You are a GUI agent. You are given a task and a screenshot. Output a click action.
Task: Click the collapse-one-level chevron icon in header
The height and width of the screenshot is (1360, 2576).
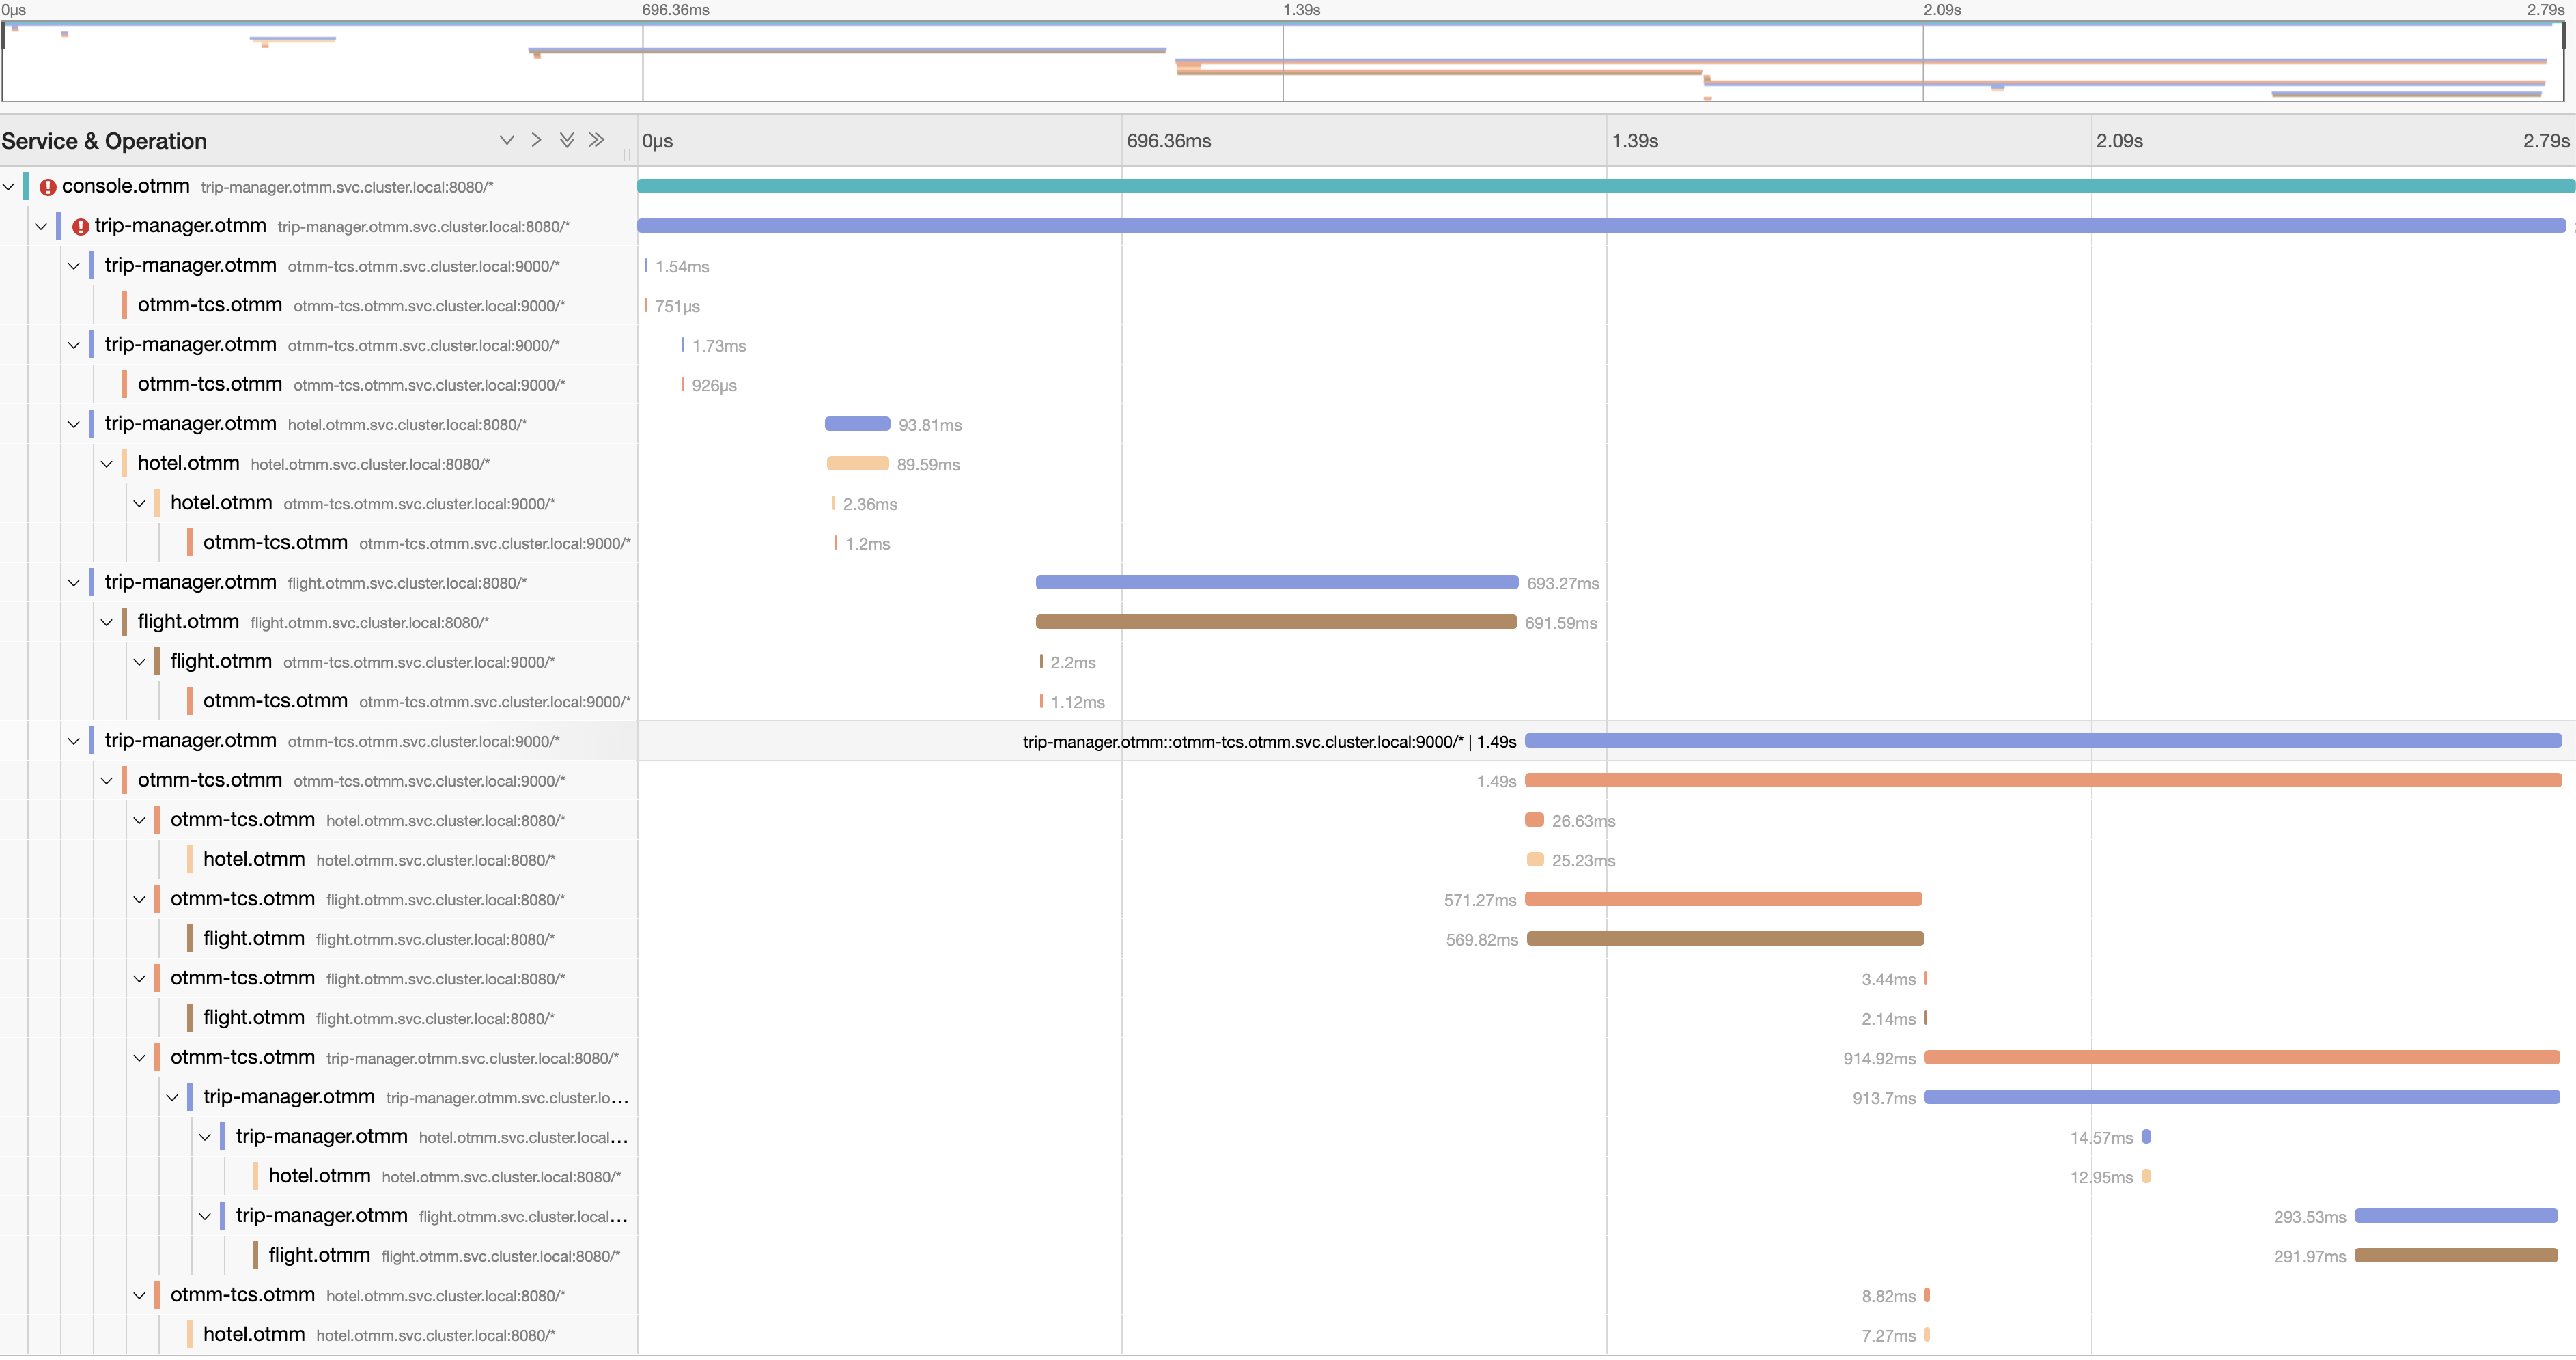pyautogui.click(x=536, y=140)
